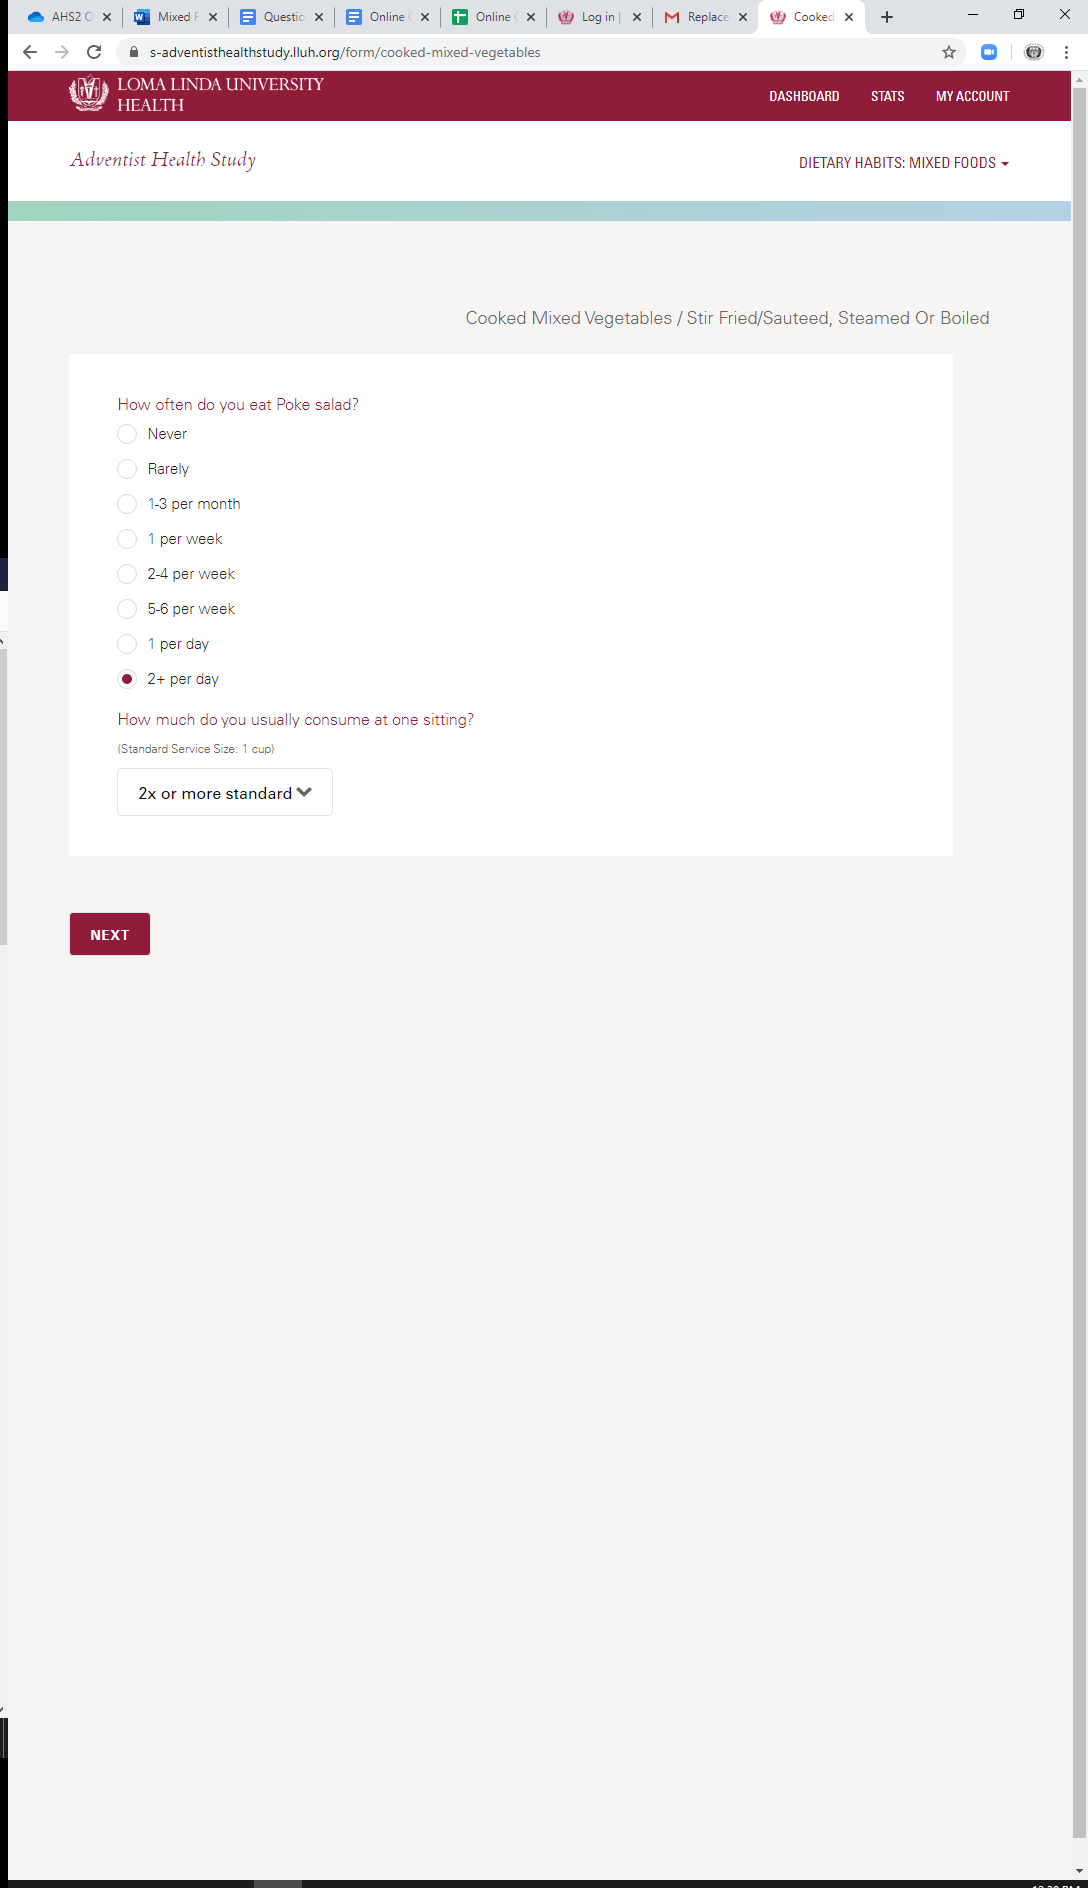
Task: View site security padlock info
Action: pyautogui.click(x=134, y=52)
